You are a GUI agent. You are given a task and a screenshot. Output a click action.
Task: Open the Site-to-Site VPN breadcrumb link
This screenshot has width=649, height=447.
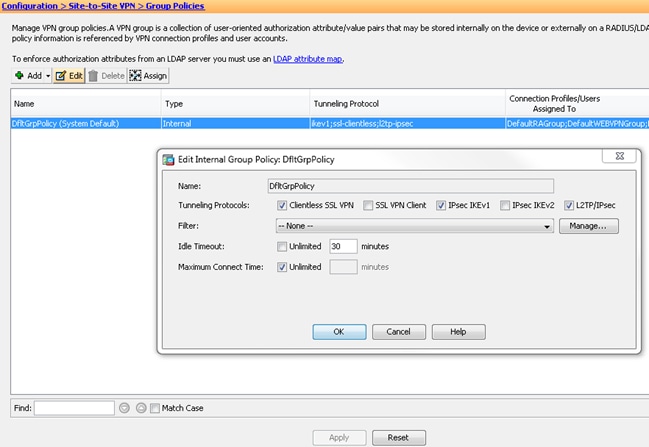102,6
